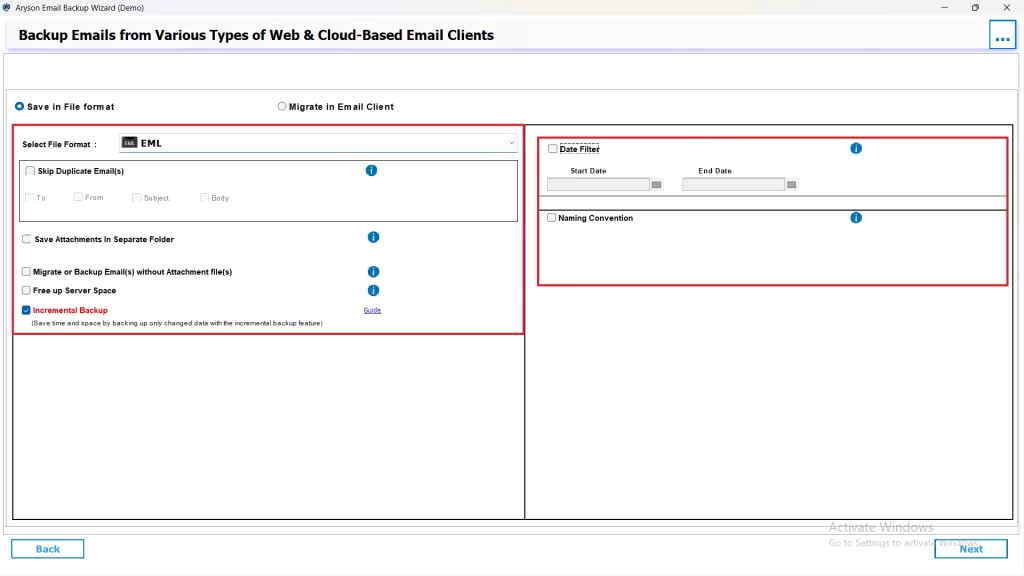Viewport: 1024px width, 576px height.
Task: Click info icon for Migrate without Attachment option
Action: (x=373, y=272)
